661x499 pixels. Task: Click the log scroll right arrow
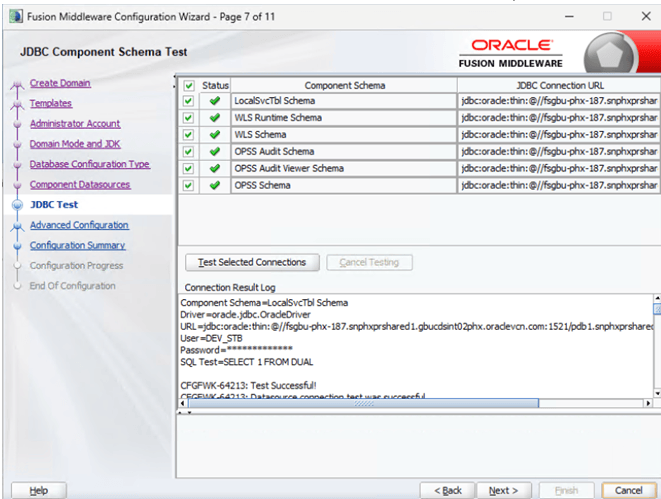click(x=648, y=403)
